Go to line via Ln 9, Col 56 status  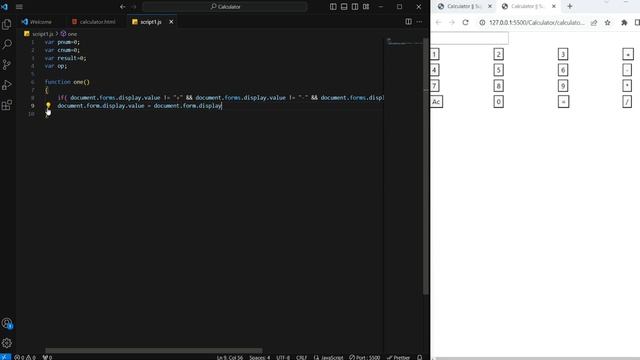pyautogui.click(x=230, y=357)
